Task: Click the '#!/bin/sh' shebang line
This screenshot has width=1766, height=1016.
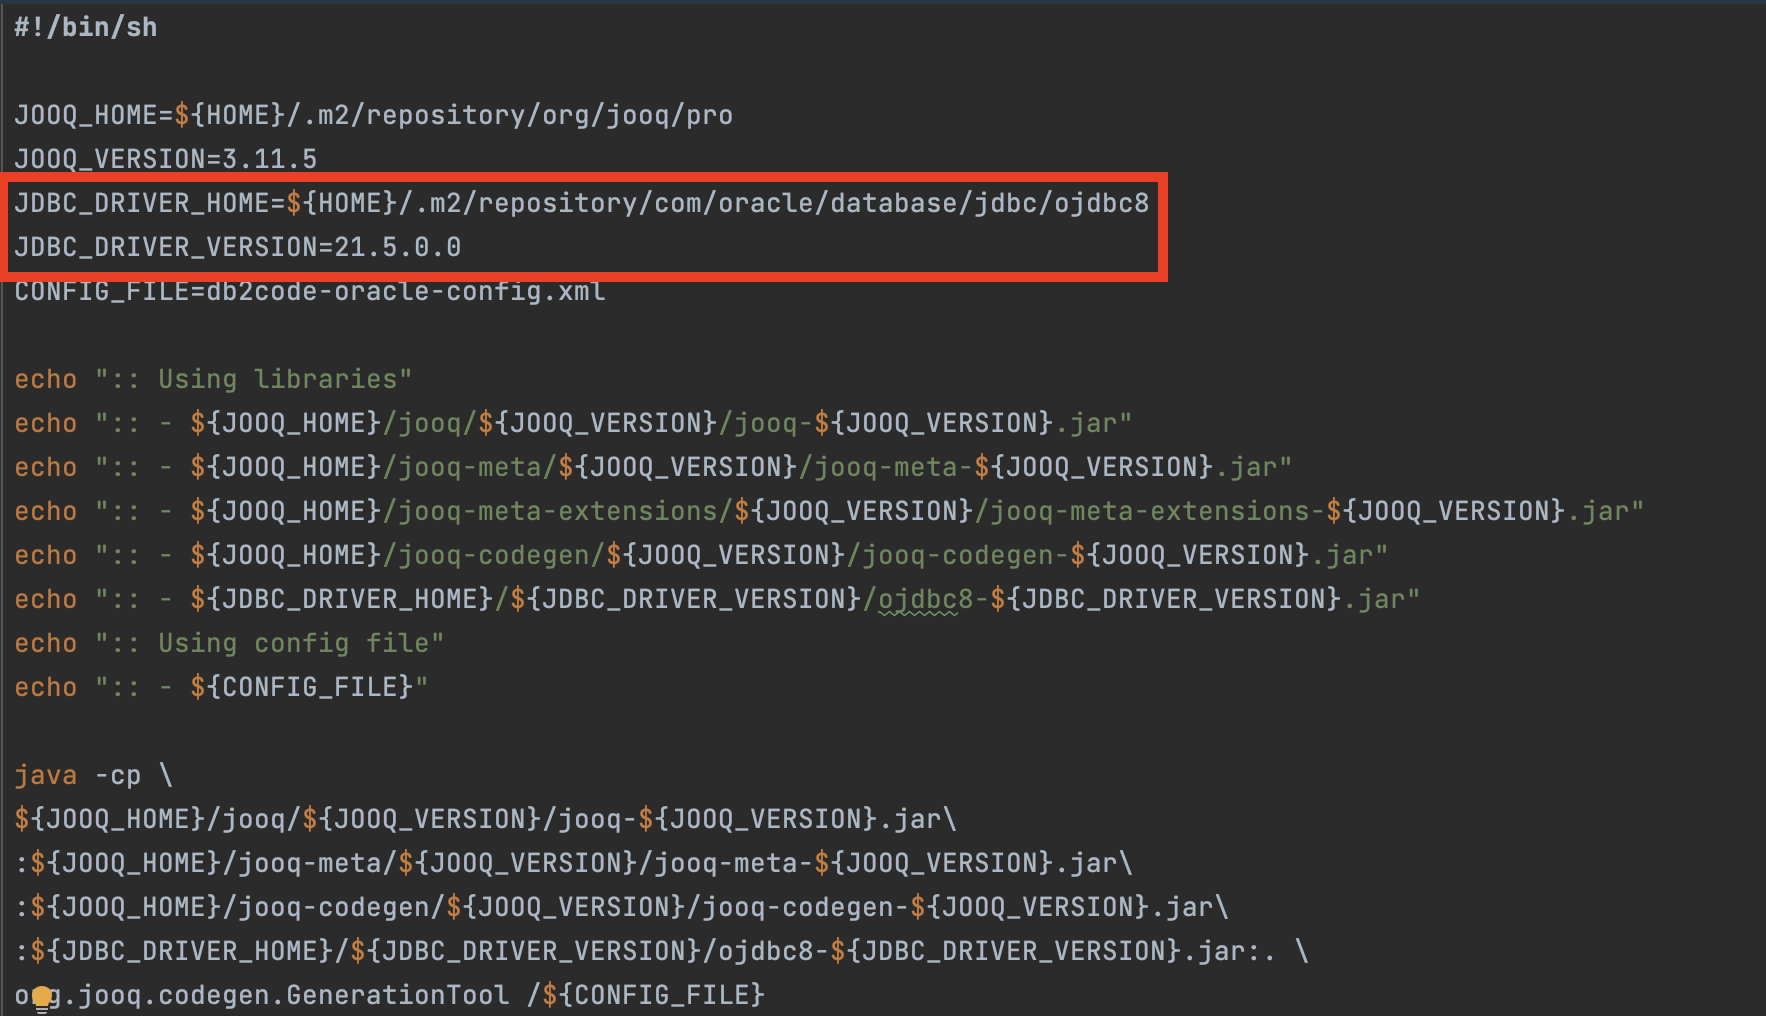Action: pos(86,27)
